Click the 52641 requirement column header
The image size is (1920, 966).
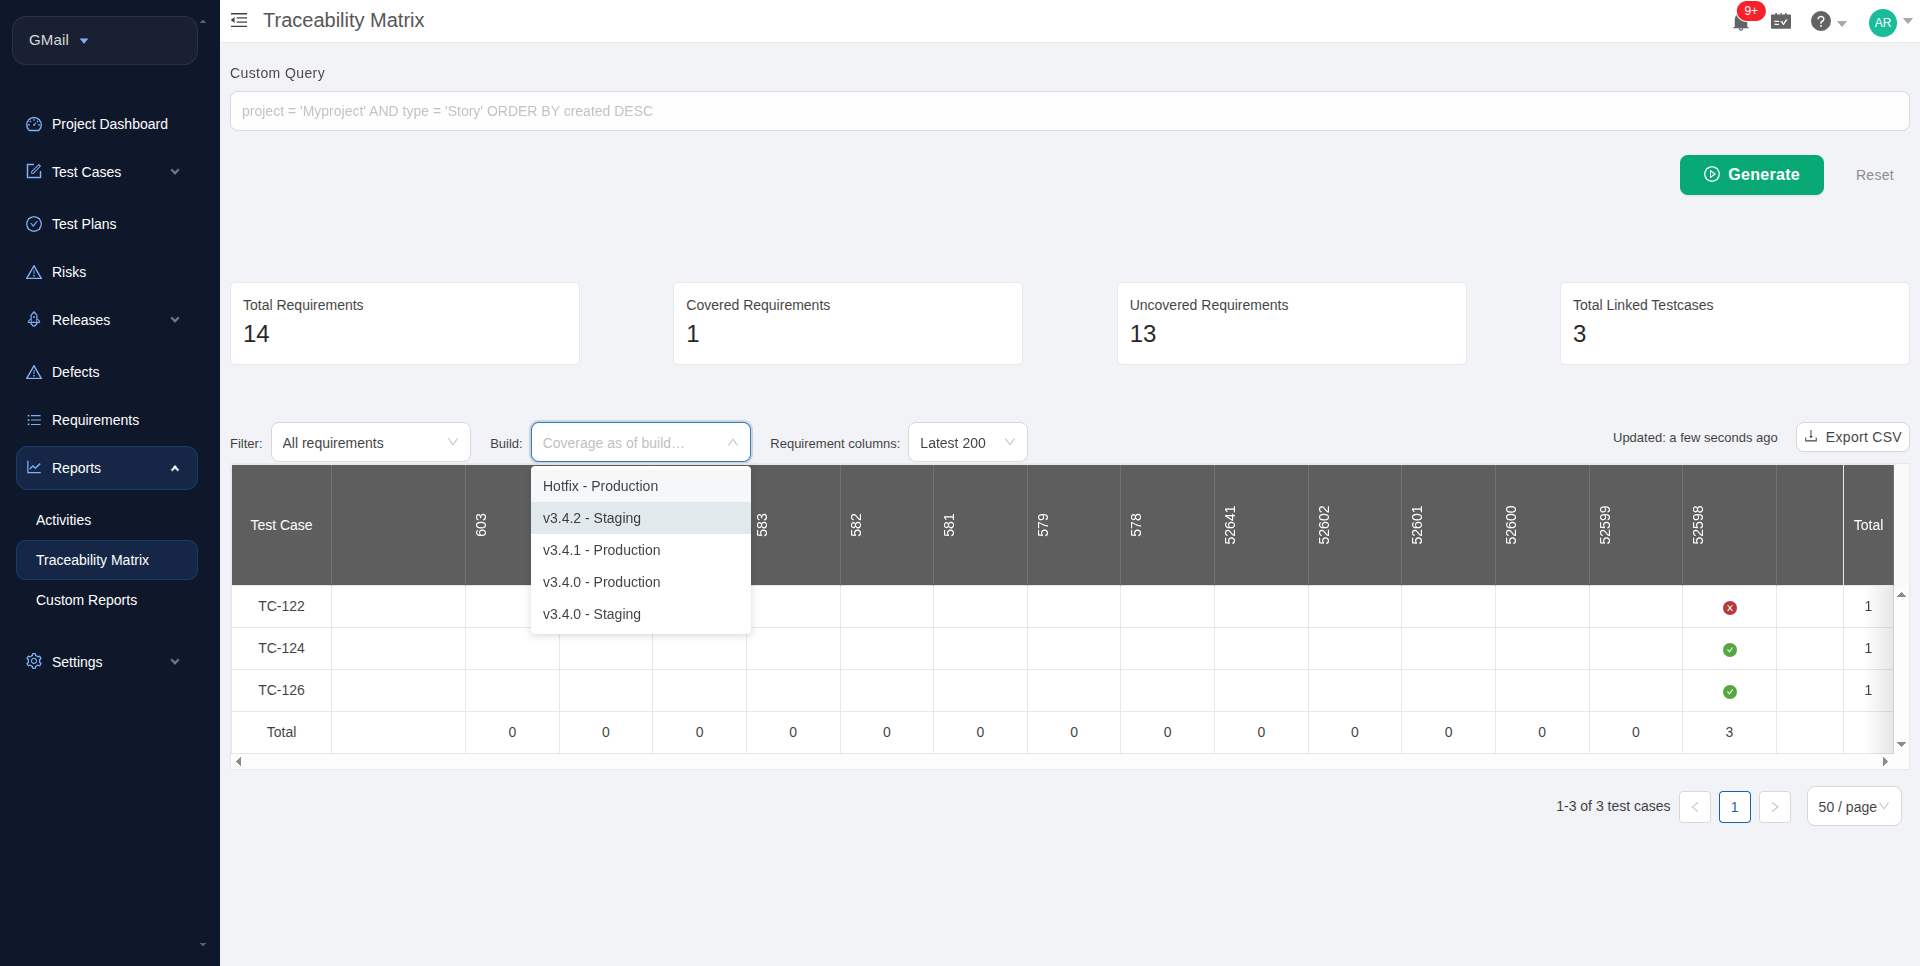pos(1261,525)
